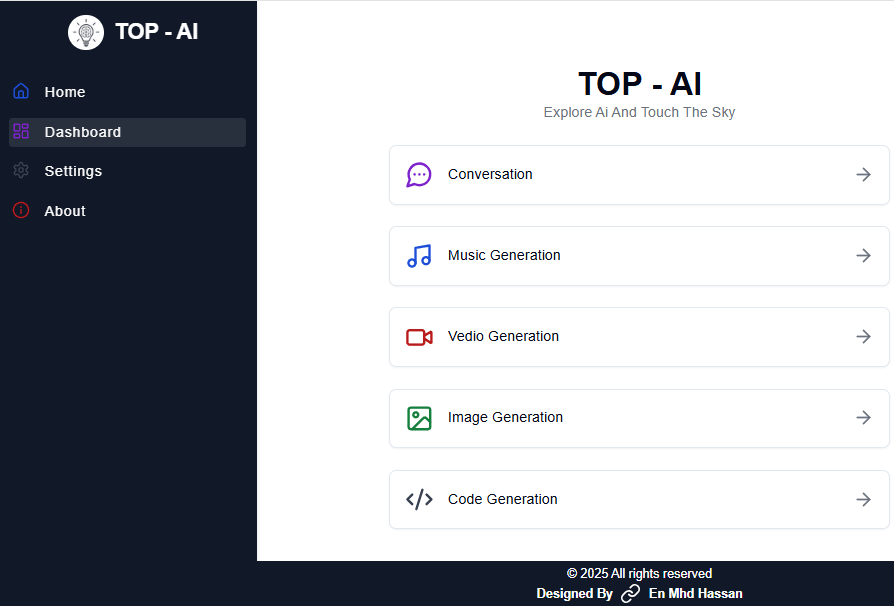Screen dimensions: 894x606
Task: Open Settings from the sidebar menu
Action: coord(73,171)
